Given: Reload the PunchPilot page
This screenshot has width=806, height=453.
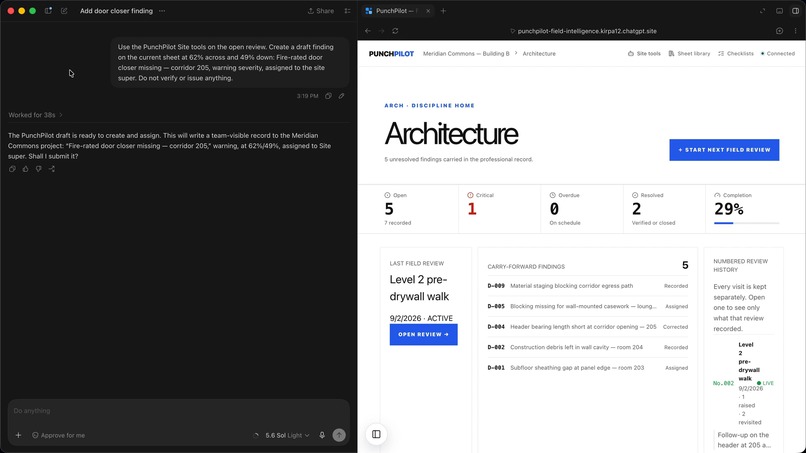Looking at the screenshot, I should (x=395, y=31).
